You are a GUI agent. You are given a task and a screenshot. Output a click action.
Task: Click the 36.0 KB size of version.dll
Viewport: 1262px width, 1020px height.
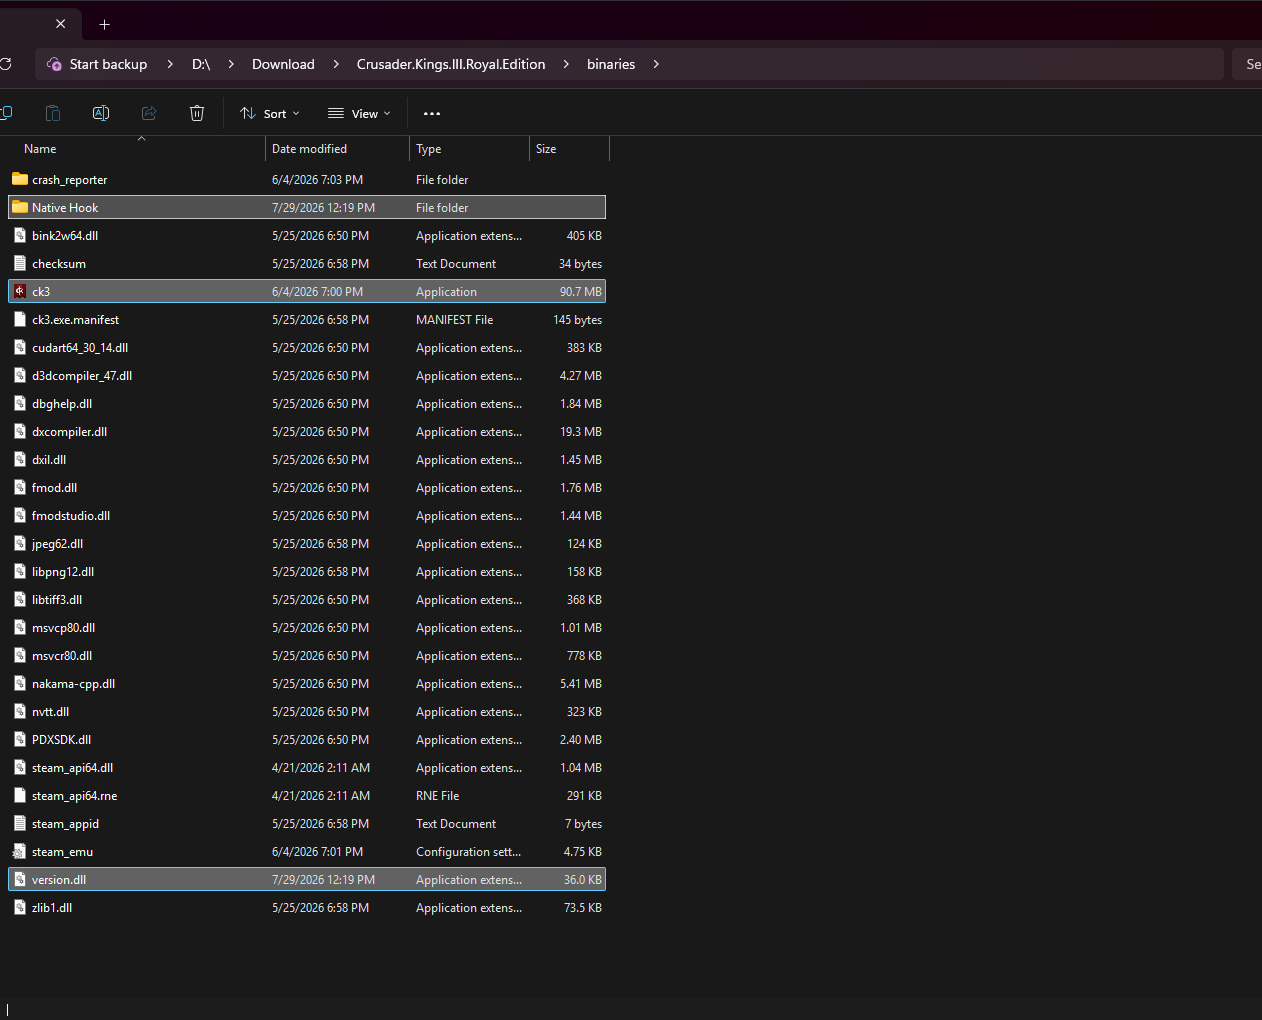coord(583,880)
